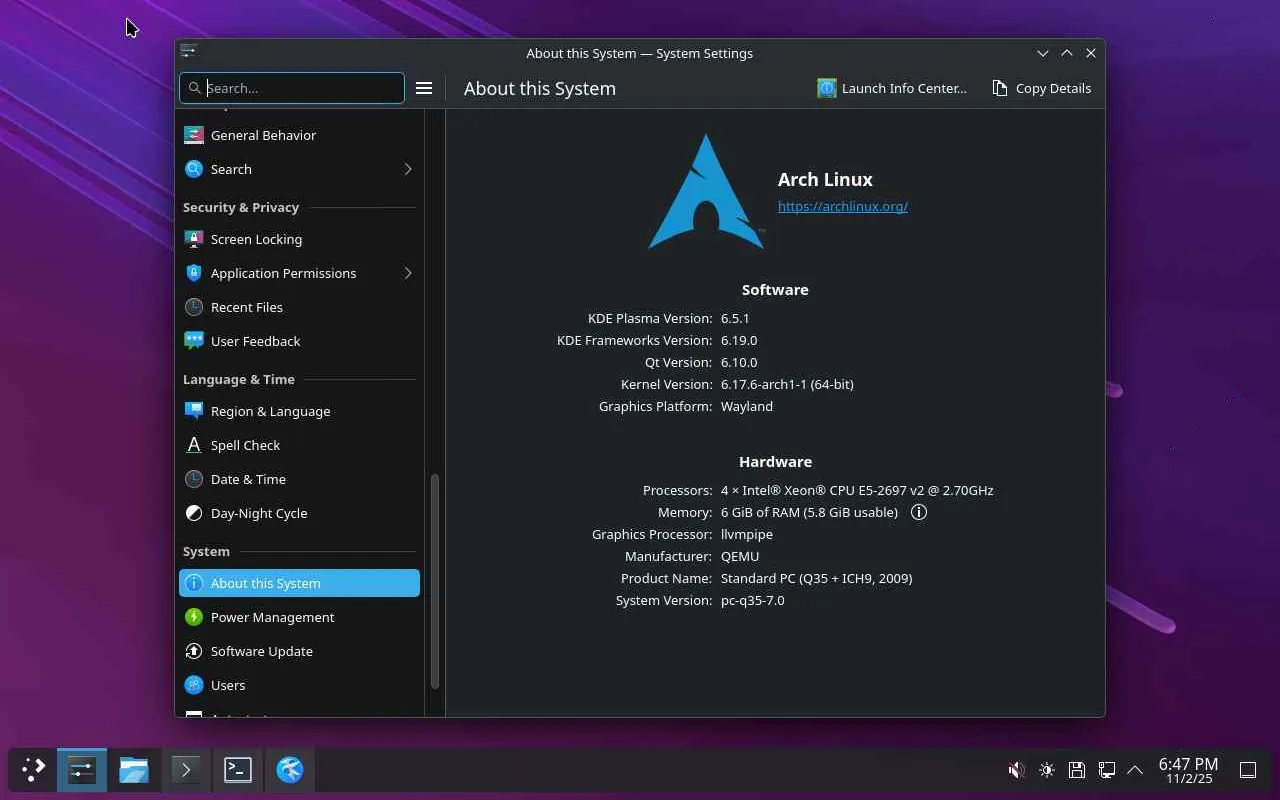Show hidden system tray icons arrow
The width and height of the screenshot is (1280, 800).
pos(1135,770)
